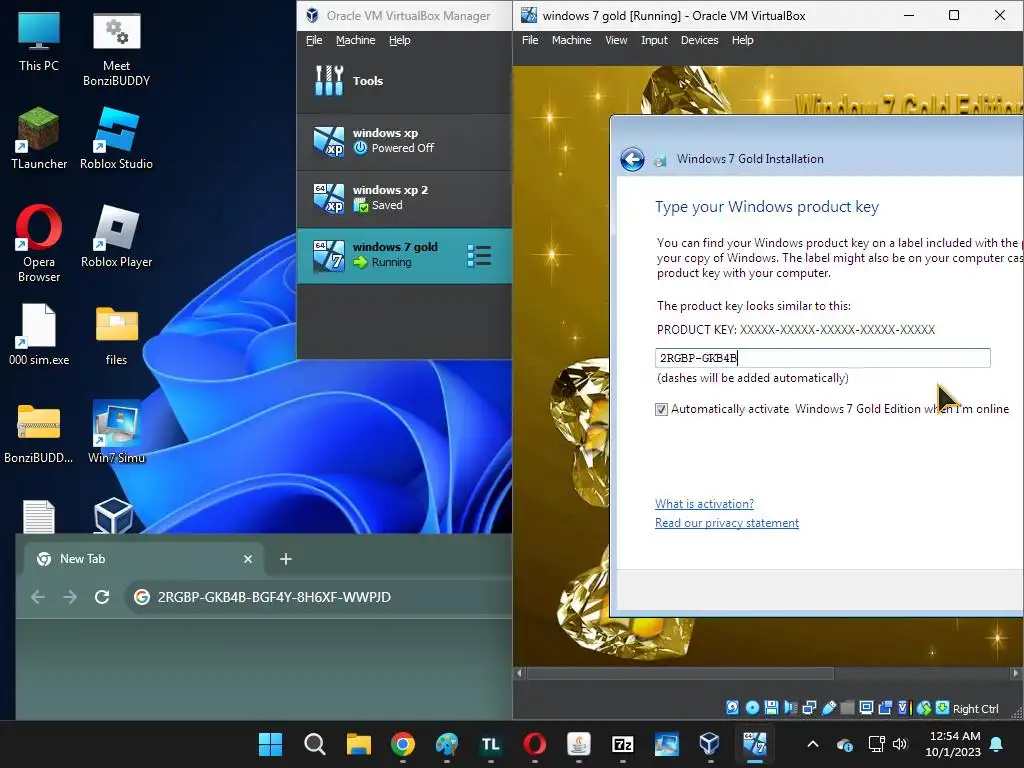The height and width of the screenshot is (768, 1024).
Task: Click the audio indicator in VM status bar
Action: [x=791, y=708]
